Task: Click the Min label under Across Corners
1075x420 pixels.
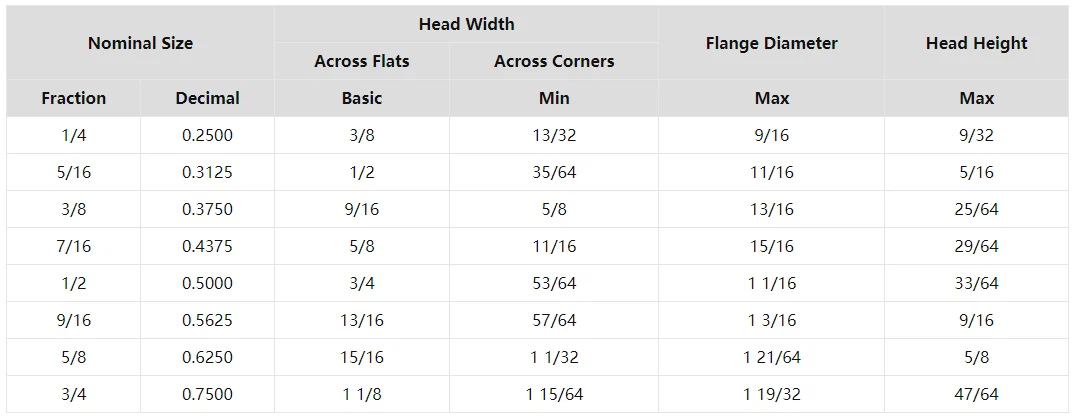Action: tap(554, 98)
